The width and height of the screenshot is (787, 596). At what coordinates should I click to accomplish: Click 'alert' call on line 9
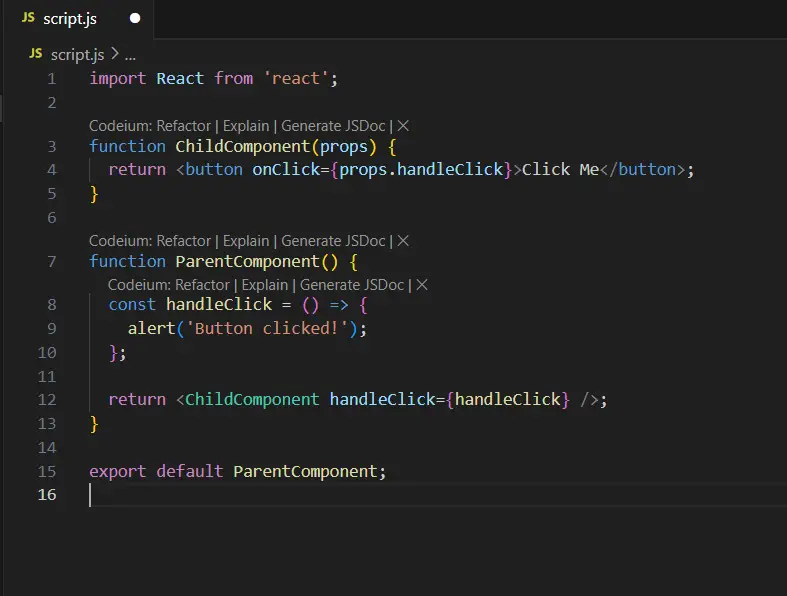tap(152, 328)
